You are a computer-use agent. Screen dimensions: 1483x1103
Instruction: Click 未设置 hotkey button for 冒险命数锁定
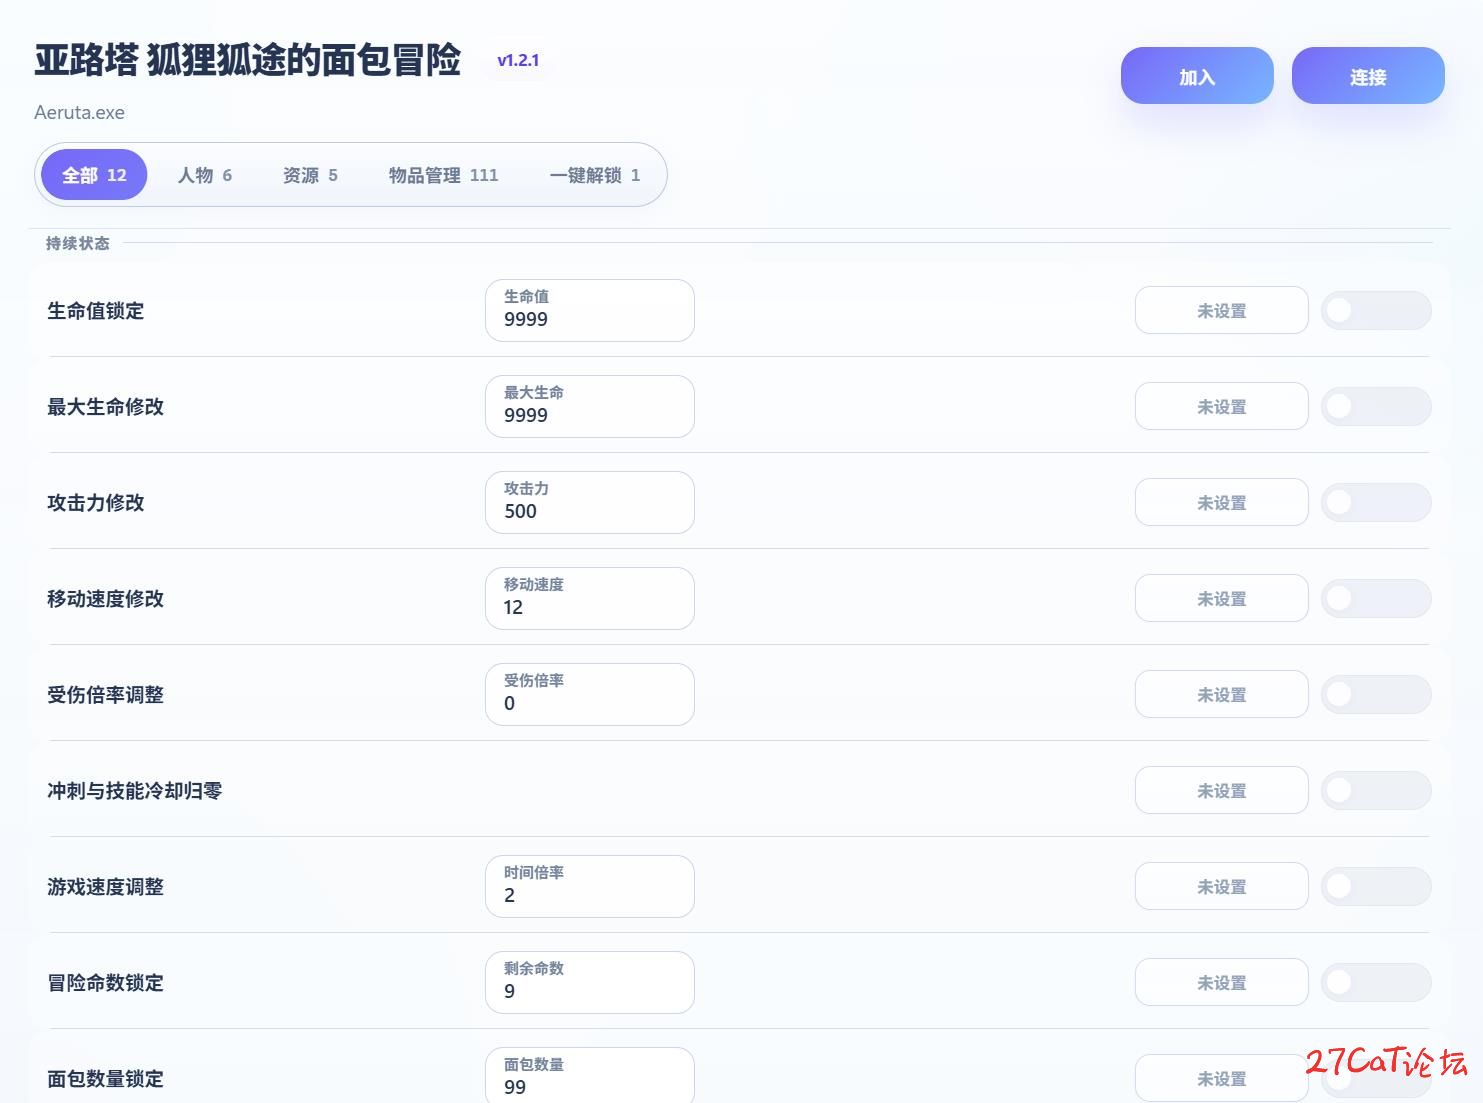[x=1221, y=983]
